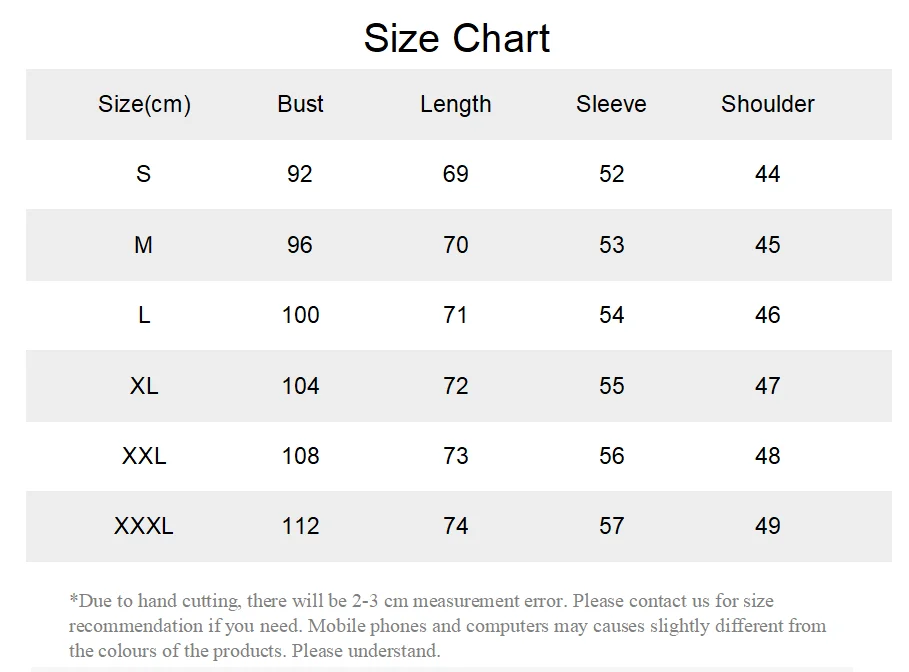909x672 pixels.
Task: Select the Size(cm) column header
Action: point(144,104)
